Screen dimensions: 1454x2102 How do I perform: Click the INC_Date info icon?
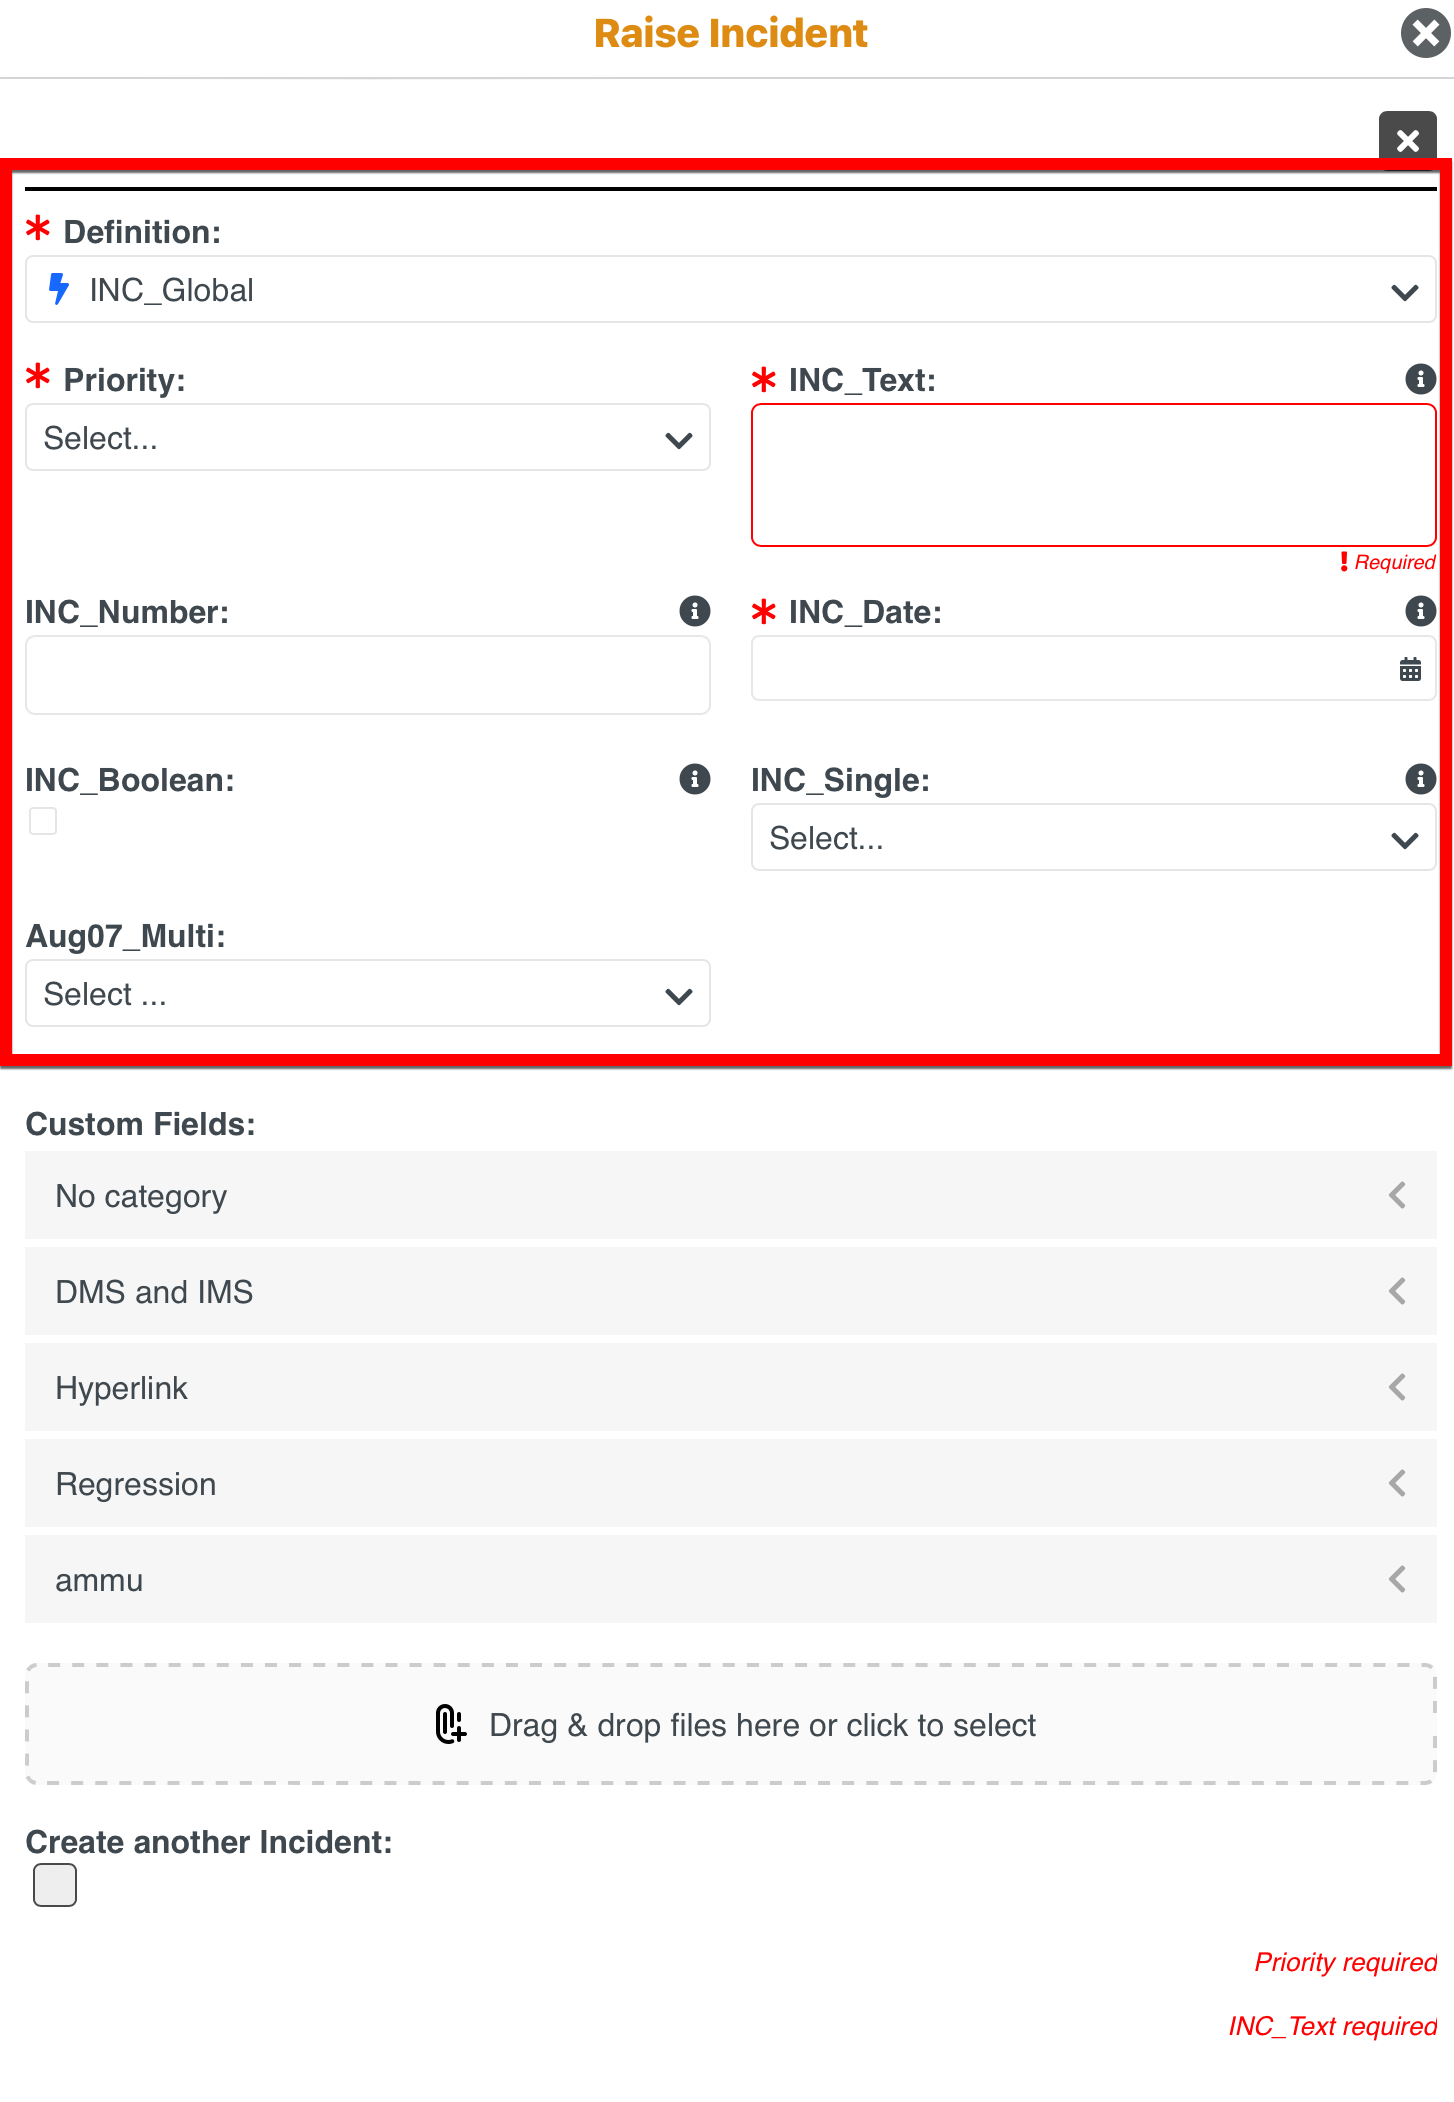(x=1420, y=611)
